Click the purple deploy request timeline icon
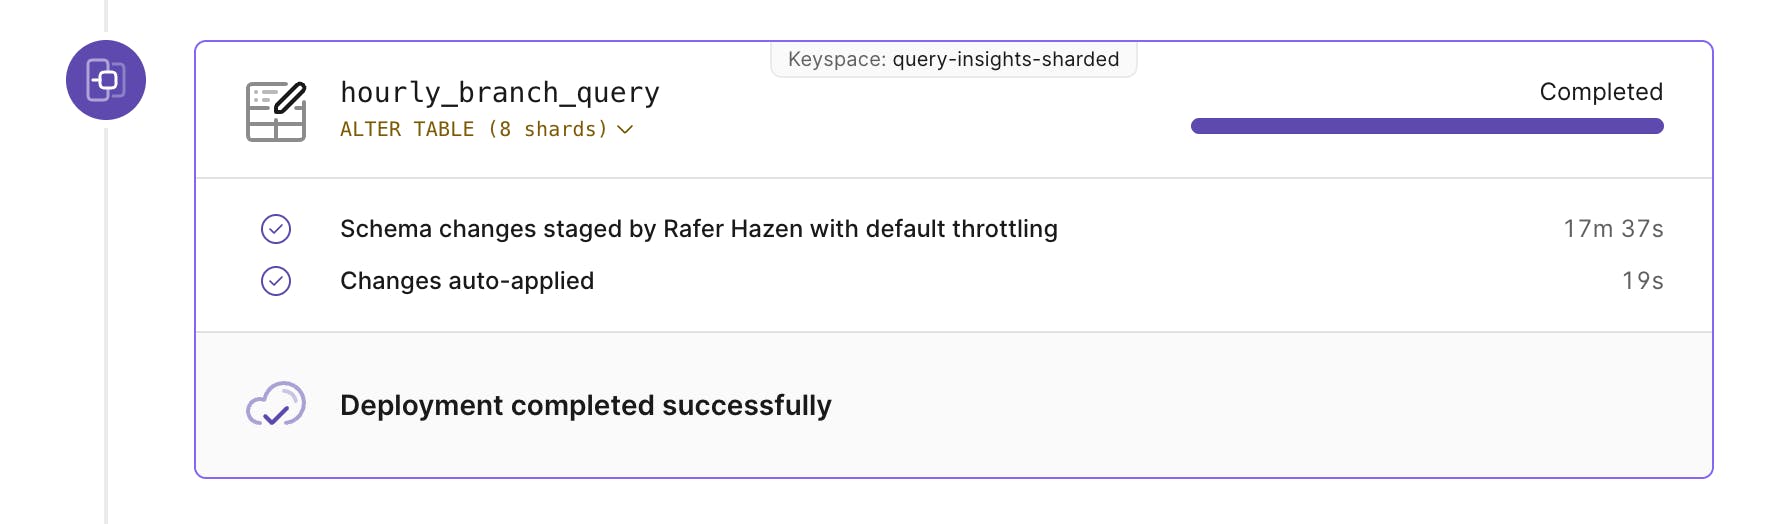 106,80
